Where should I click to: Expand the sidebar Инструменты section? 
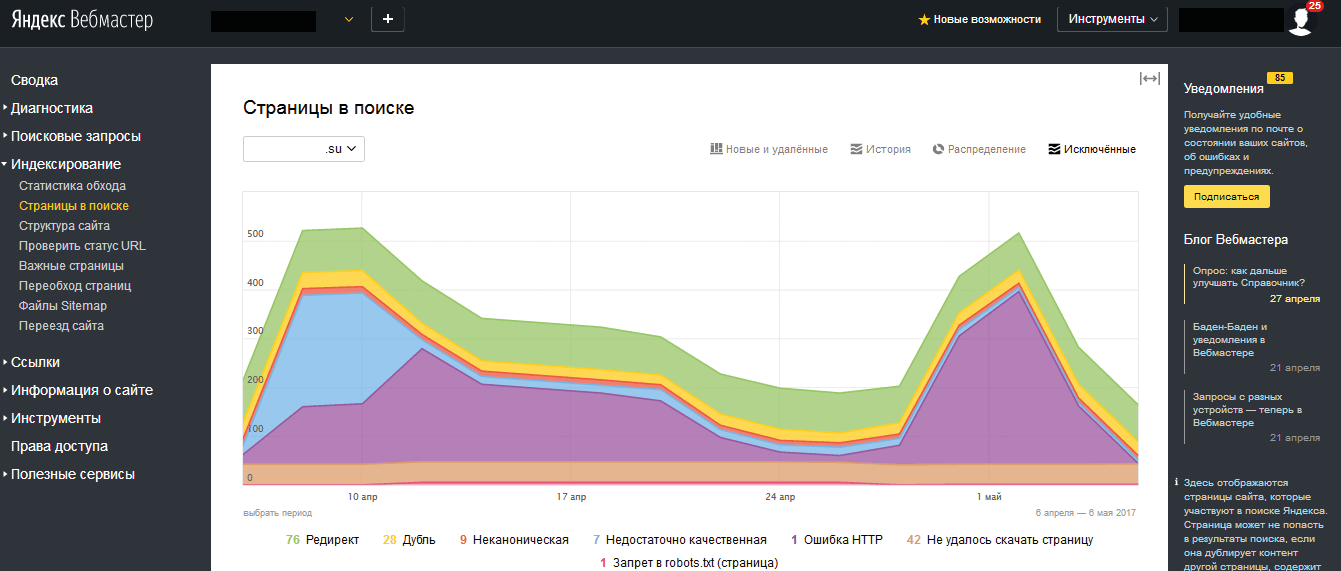tap(55, 418)
